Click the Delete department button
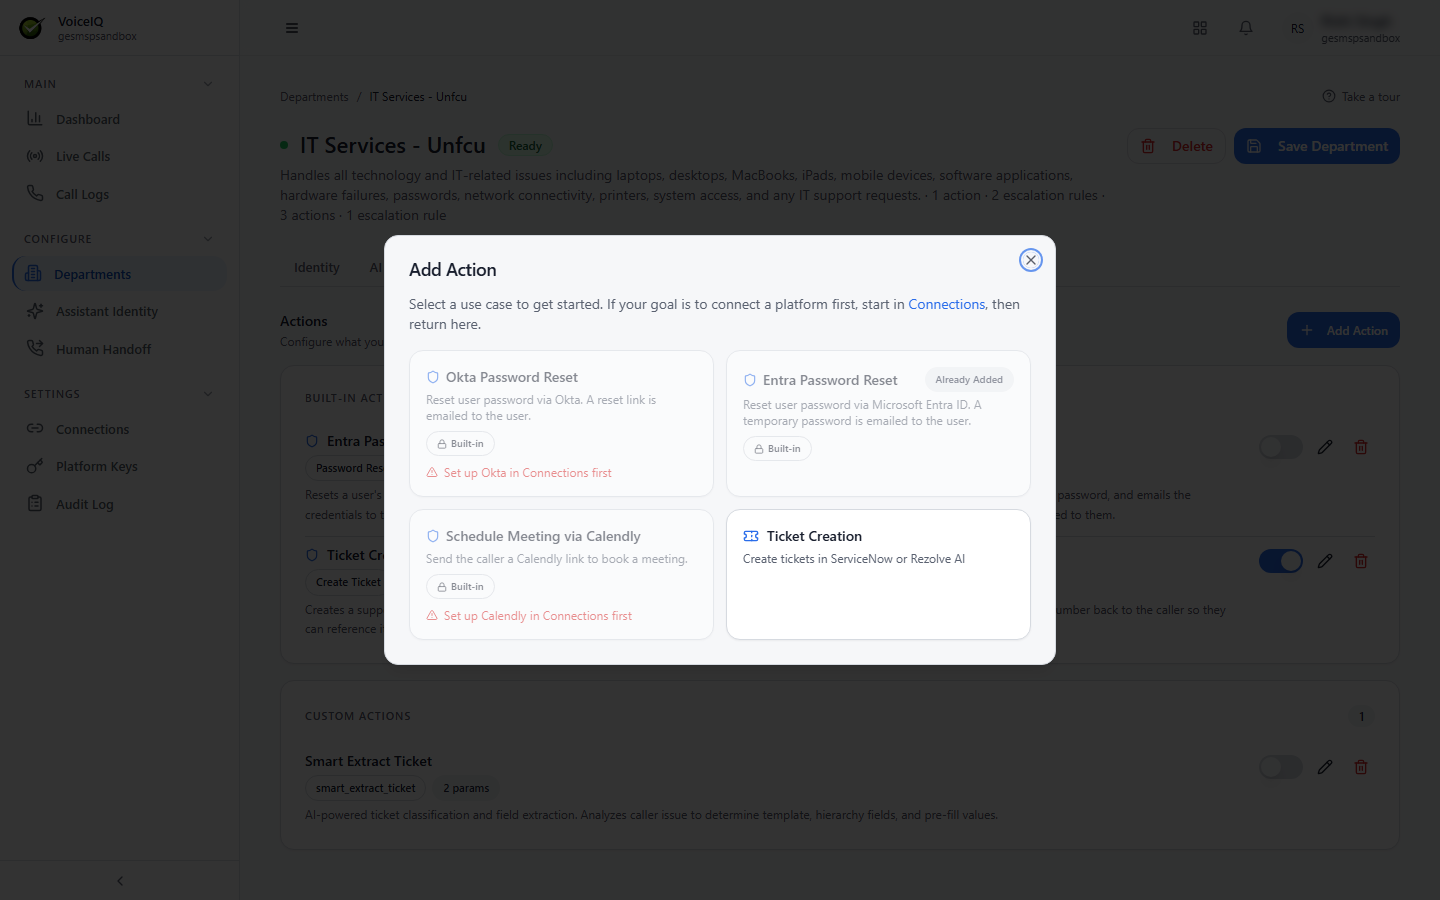 point(1176,146)
